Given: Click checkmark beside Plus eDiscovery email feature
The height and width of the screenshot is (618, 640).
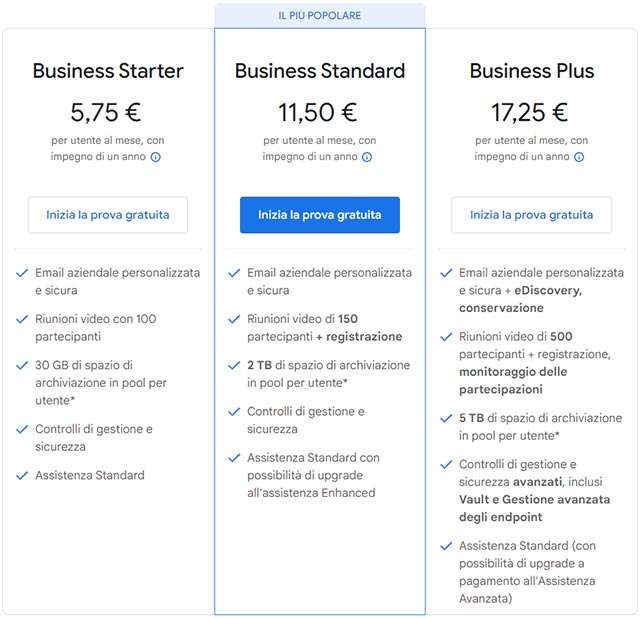Looking at the screenshot, I should coord(446,273).
